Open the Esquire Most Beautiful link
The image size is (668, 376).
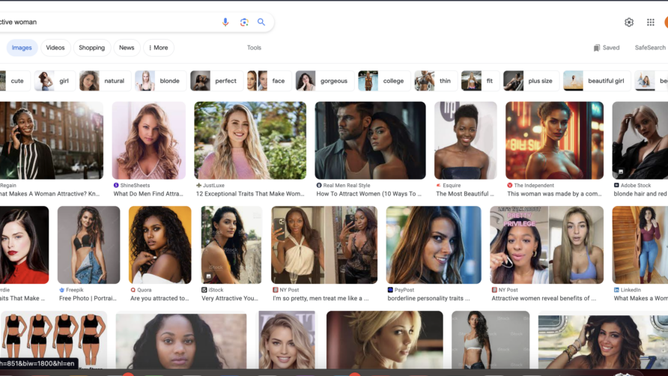[x=462, y=194]
